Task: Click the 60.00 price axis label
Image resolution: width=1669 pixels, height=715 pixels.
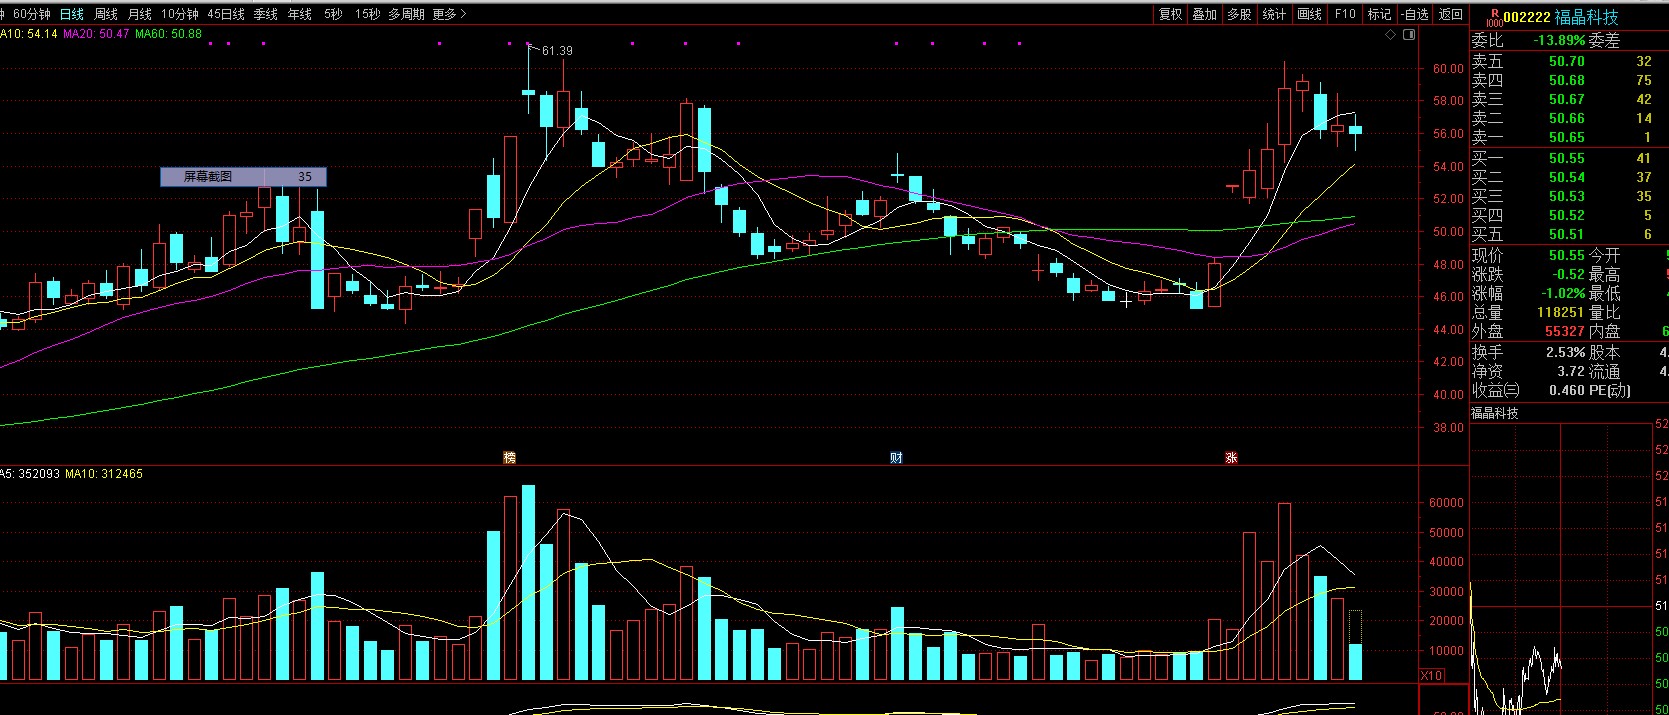Action: coord(1448,69)
